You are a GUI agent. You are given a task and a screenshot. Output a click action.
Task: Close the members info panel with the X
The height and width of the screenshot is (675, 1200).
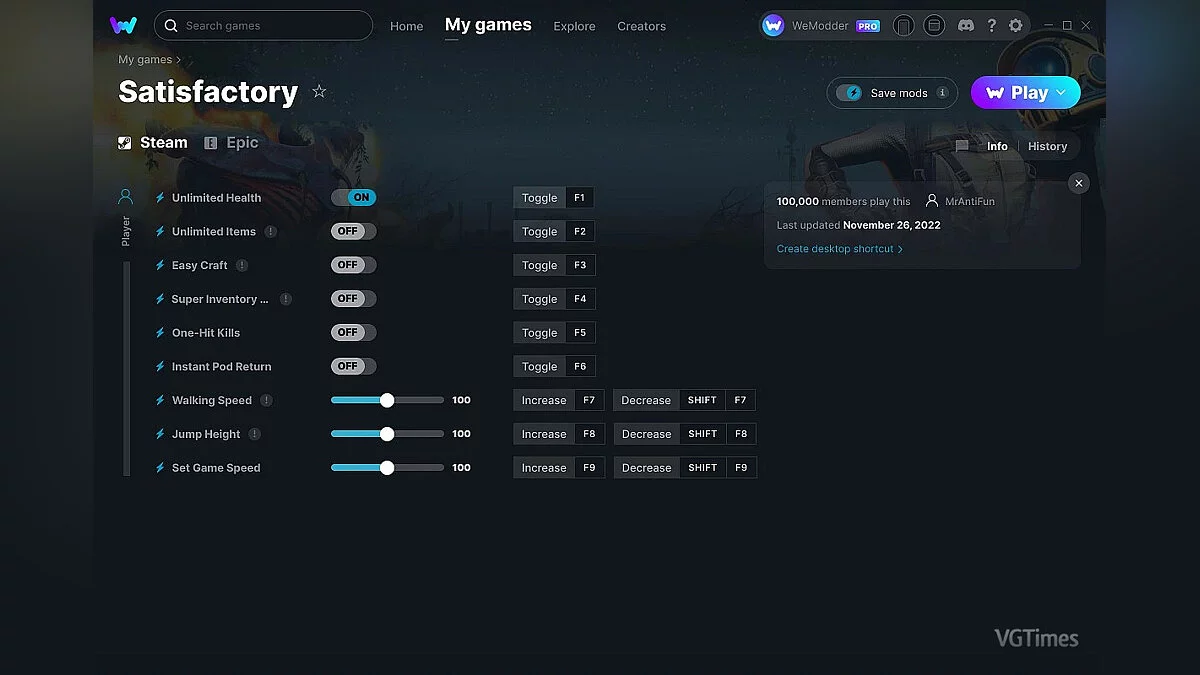[x=1078, y=183]
